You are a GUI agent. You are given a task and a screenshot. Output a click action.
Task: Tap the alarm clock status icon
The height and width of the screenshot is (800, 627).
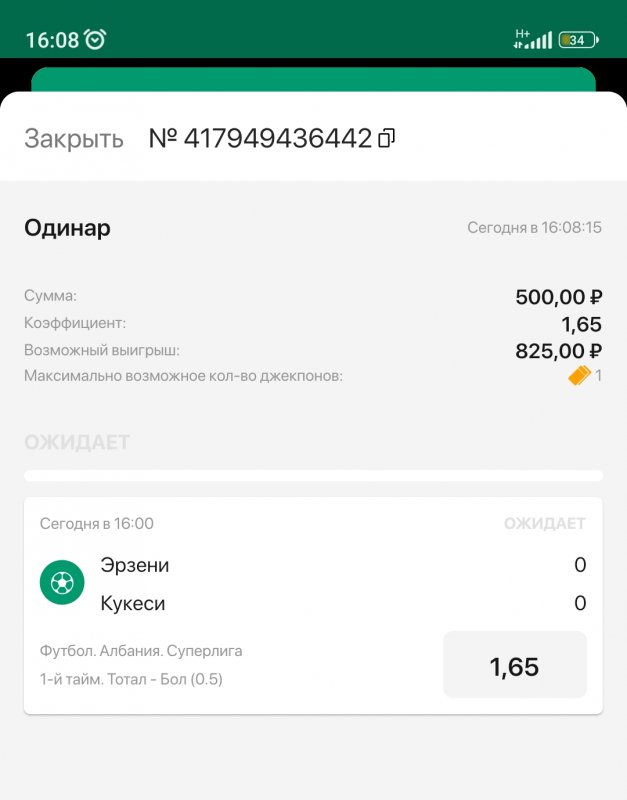coord(96,40)
